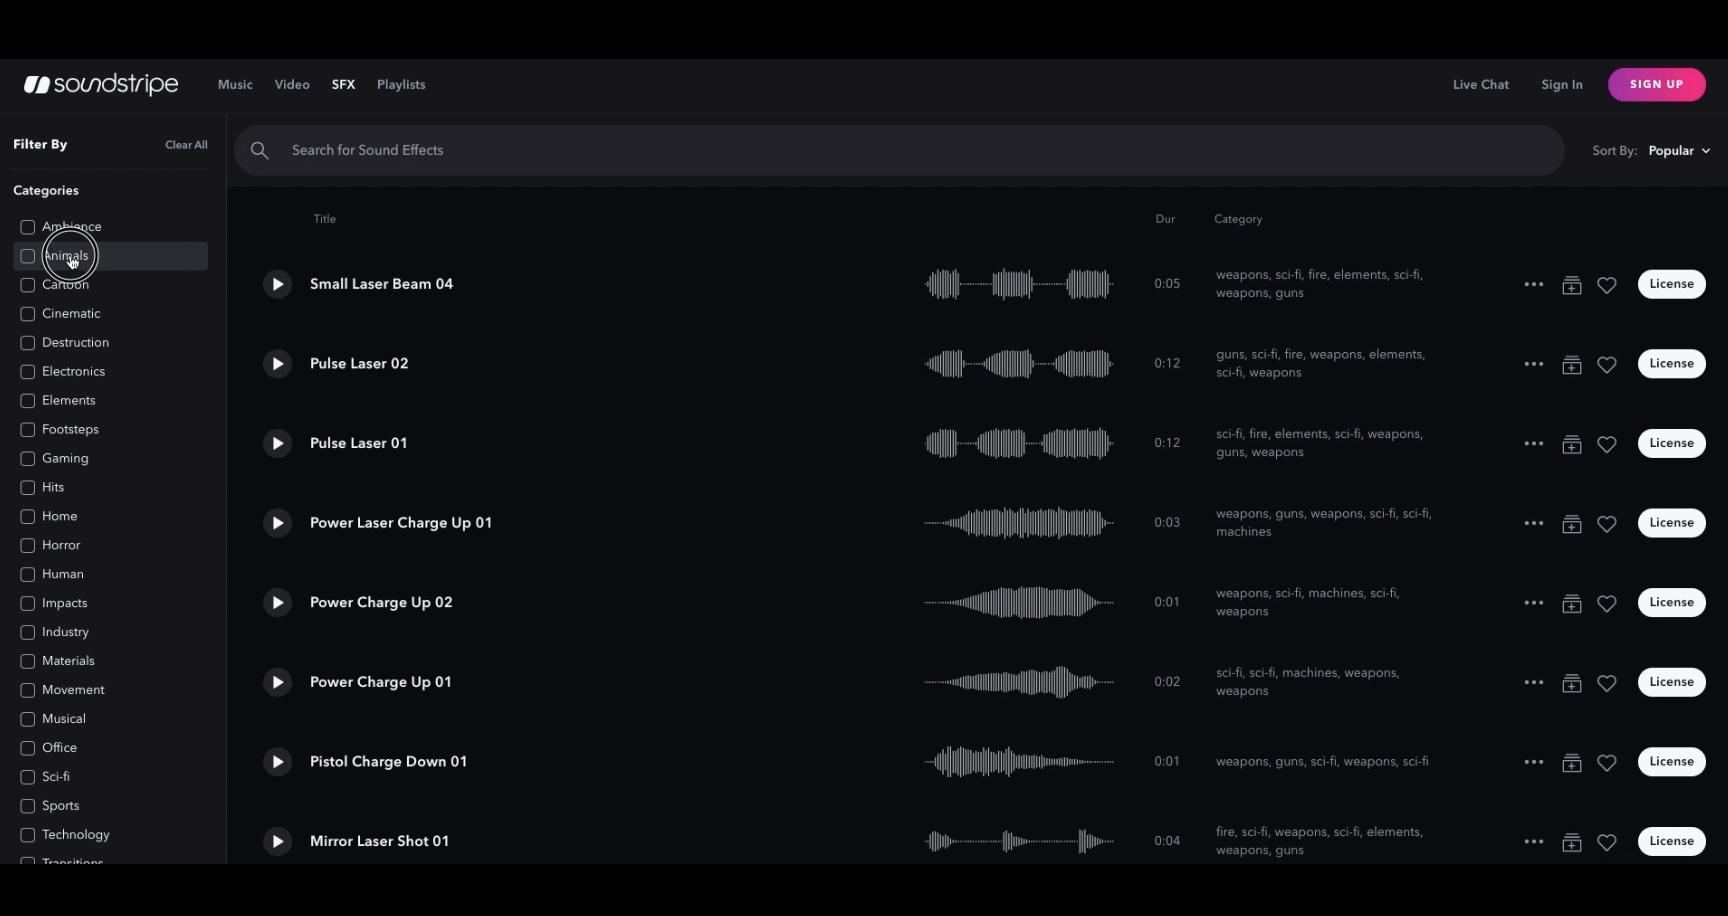Switch to the Music tab

(235, 85)
